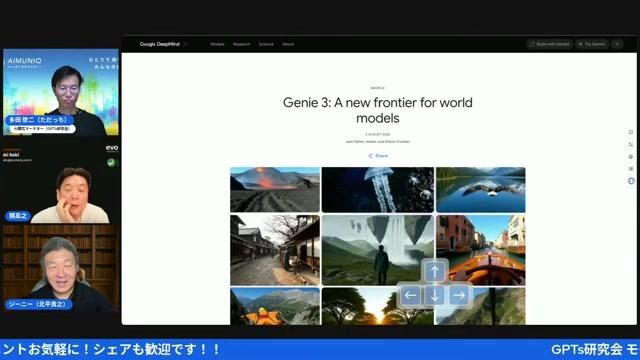Open the search icon in DeepMind header
The image size is (640, 360).
click(x=617, y=44)
